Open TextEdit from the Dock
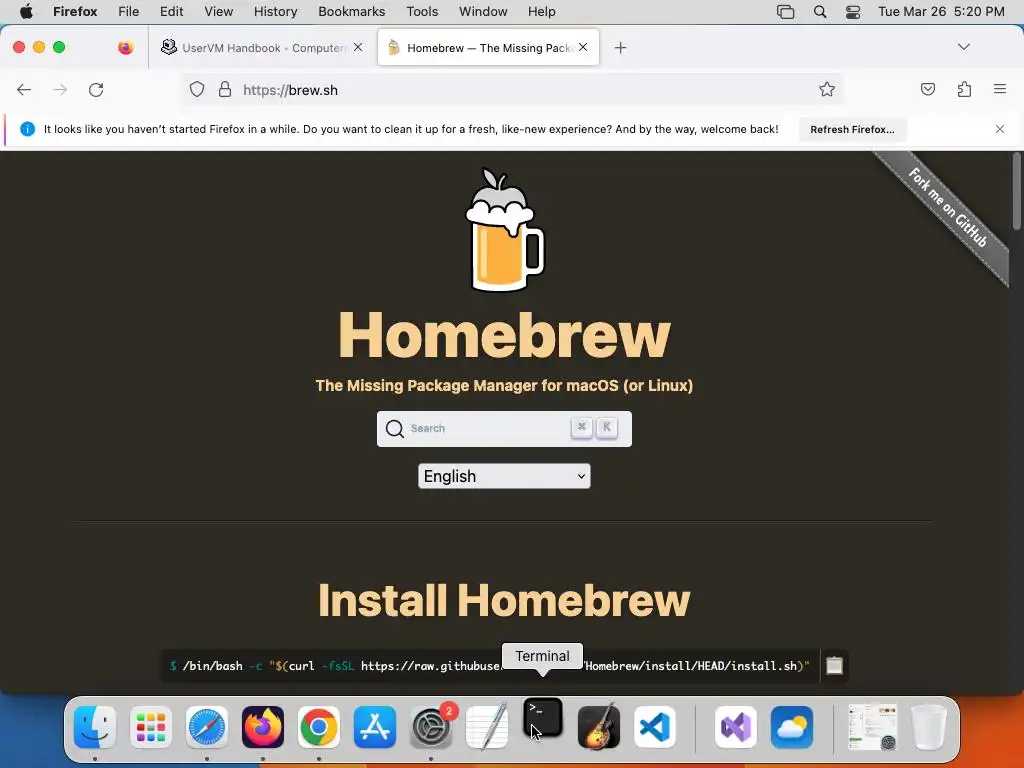 point(487,727)
